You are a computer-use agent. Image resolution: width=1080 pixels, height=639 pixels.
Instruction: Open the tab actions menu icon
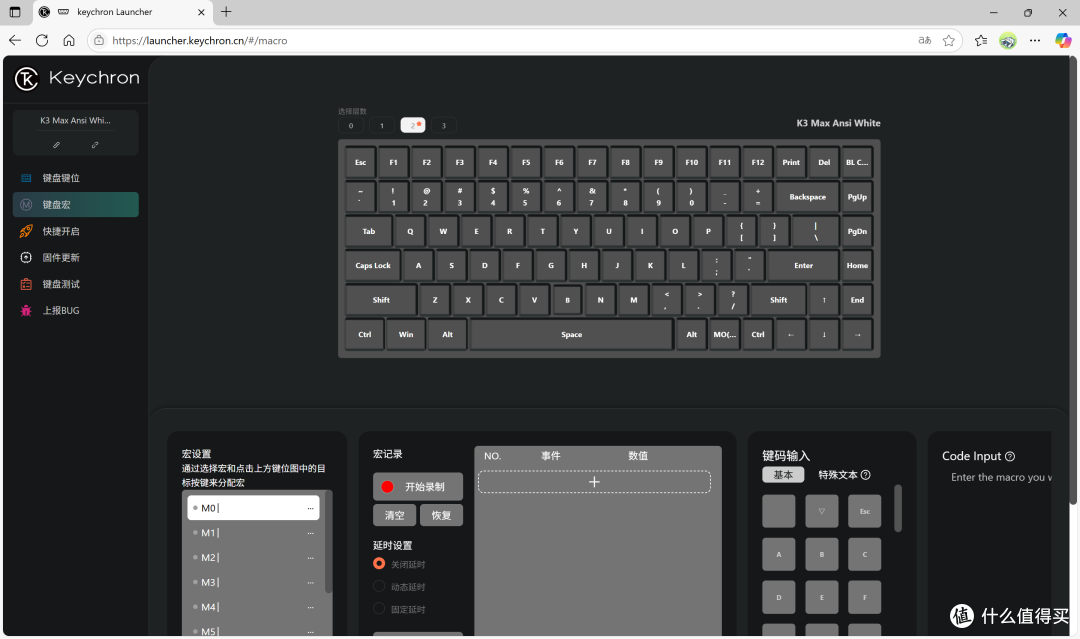15,12
